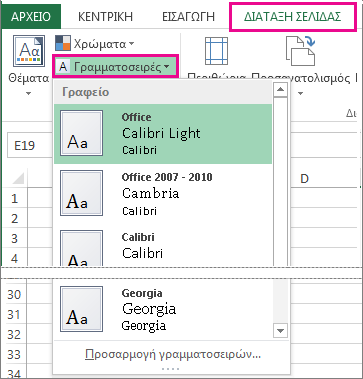
Task: Open Προσαρμογή γραμματοσειρών customize fonts link
Action: (x=173, y=354)
